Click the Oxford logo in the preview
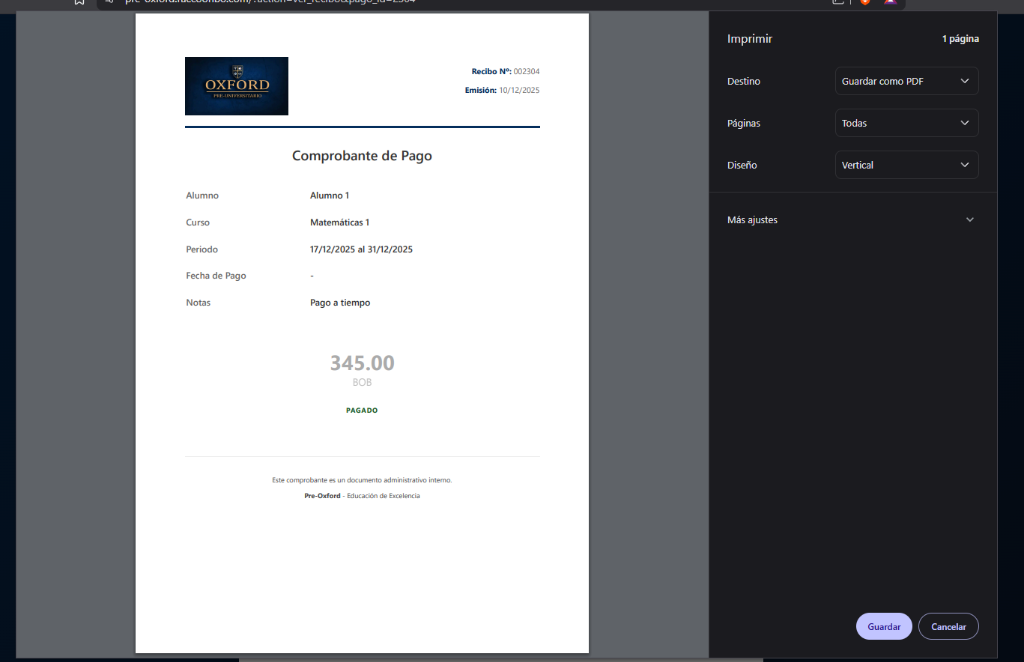 [x=236, y=86]
